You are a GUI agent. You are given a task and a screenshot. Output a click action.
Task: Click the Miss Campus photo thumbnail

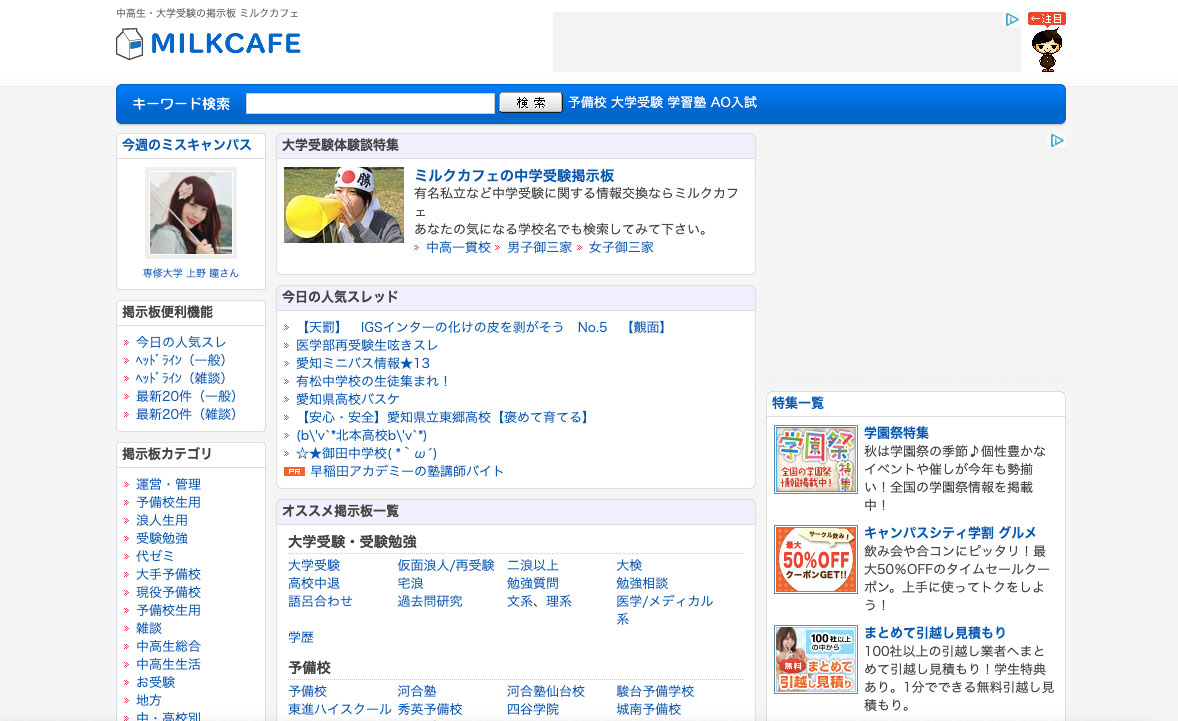pos(191,213)
